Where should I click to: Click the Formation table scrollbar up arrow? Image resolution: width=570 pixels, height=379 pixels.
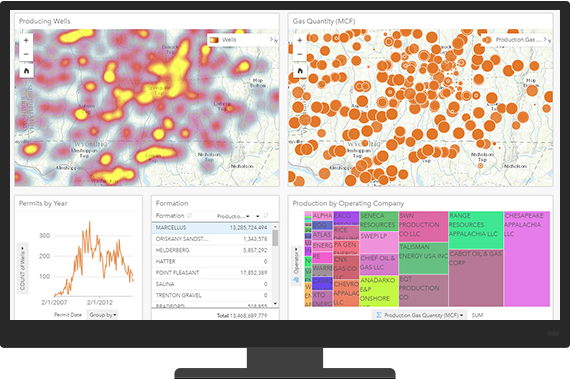(275, 227)
